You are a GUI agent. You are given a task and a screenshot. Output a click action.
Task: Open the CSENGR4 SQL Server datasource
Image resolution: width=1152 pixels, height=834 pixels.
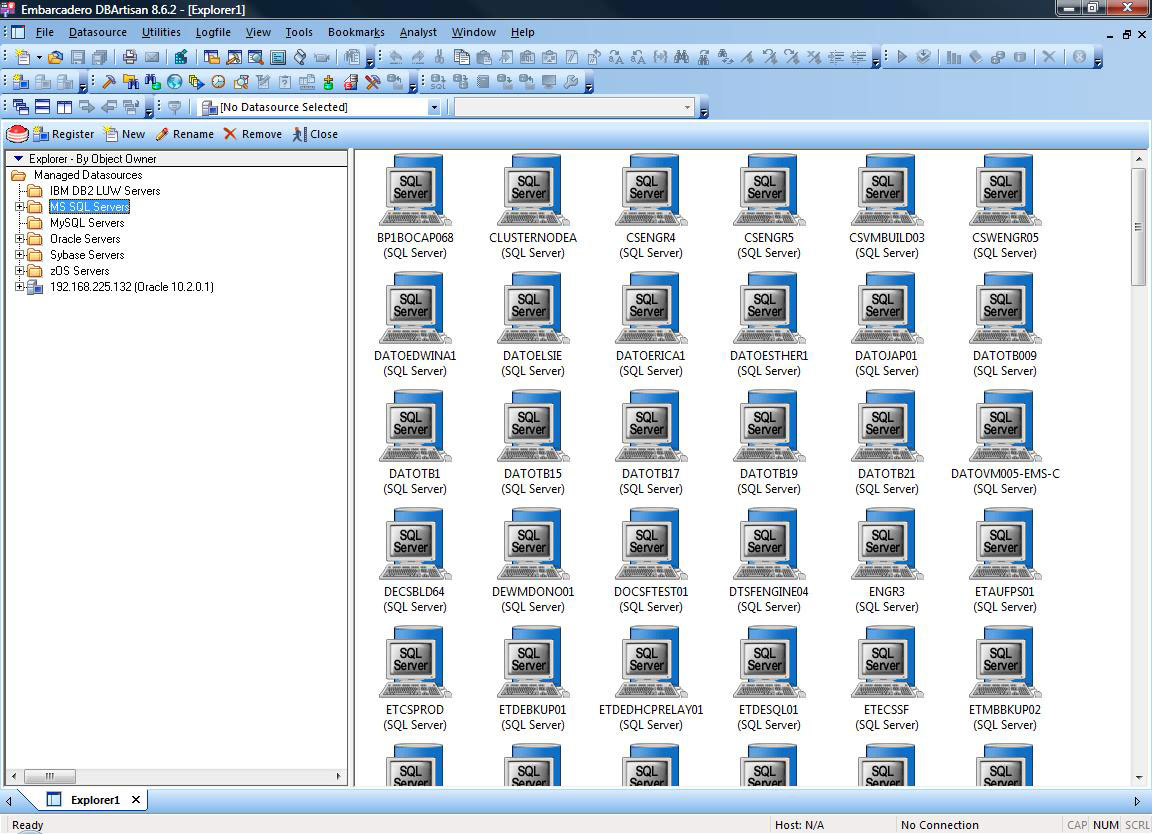pyautogui.click(x=650, y=206)
